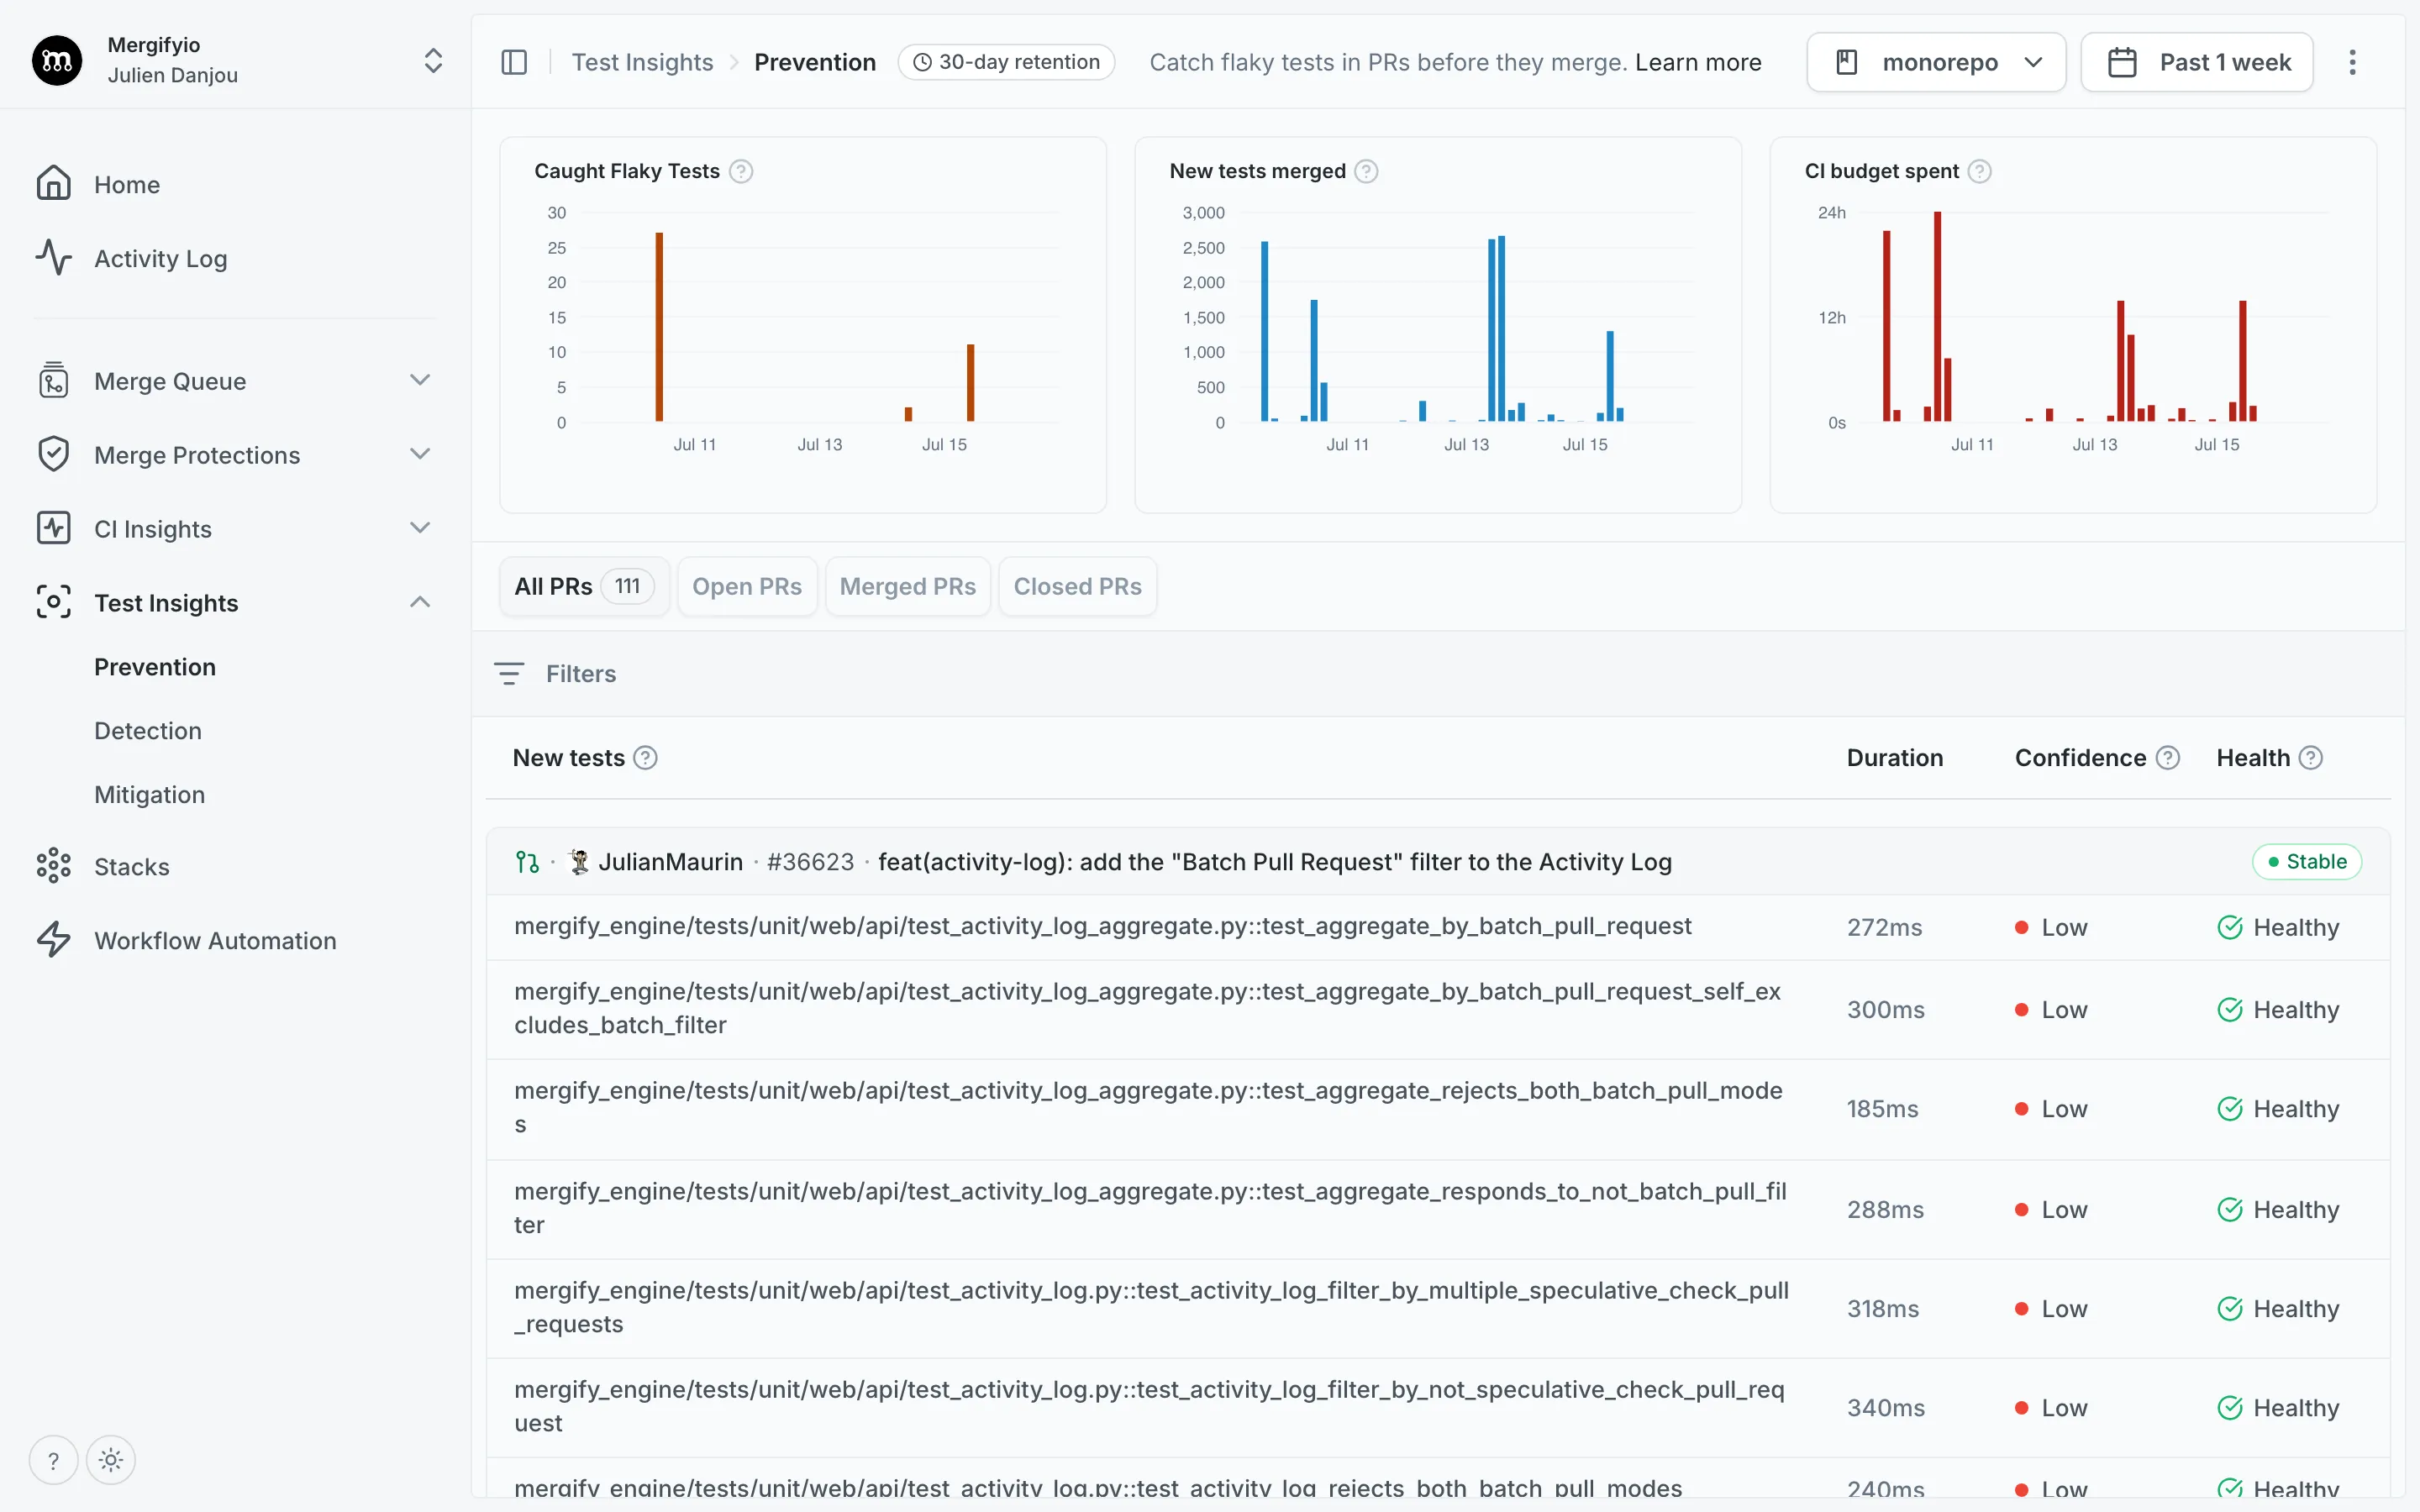2420x1512 pixels.
Task: Switch to the Open PRs tab
Action: point(747,586)
